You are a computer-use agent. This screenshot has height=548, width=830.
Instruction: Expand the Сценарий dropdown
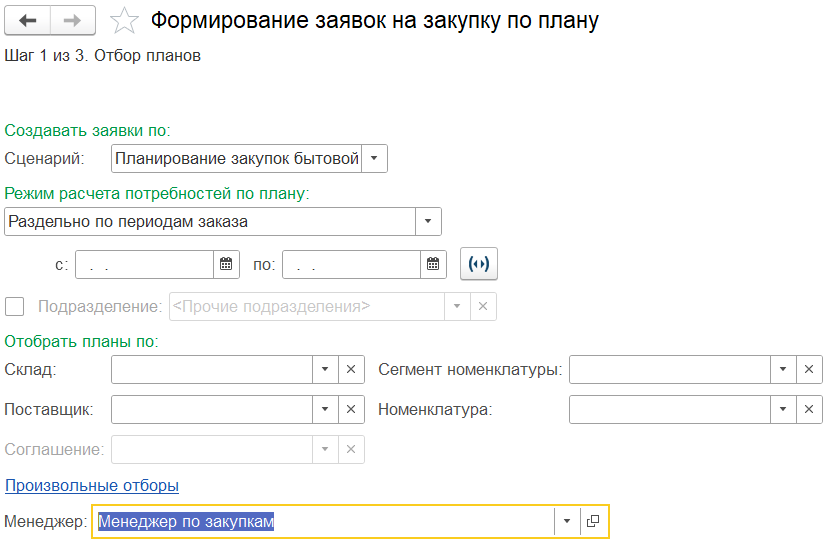tap(374, 158)
